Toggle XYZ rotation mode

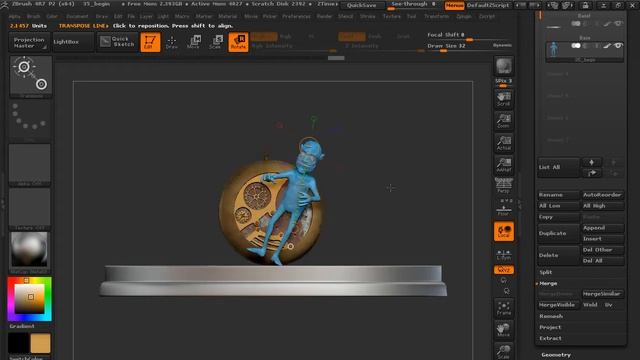tap(504, 270)
